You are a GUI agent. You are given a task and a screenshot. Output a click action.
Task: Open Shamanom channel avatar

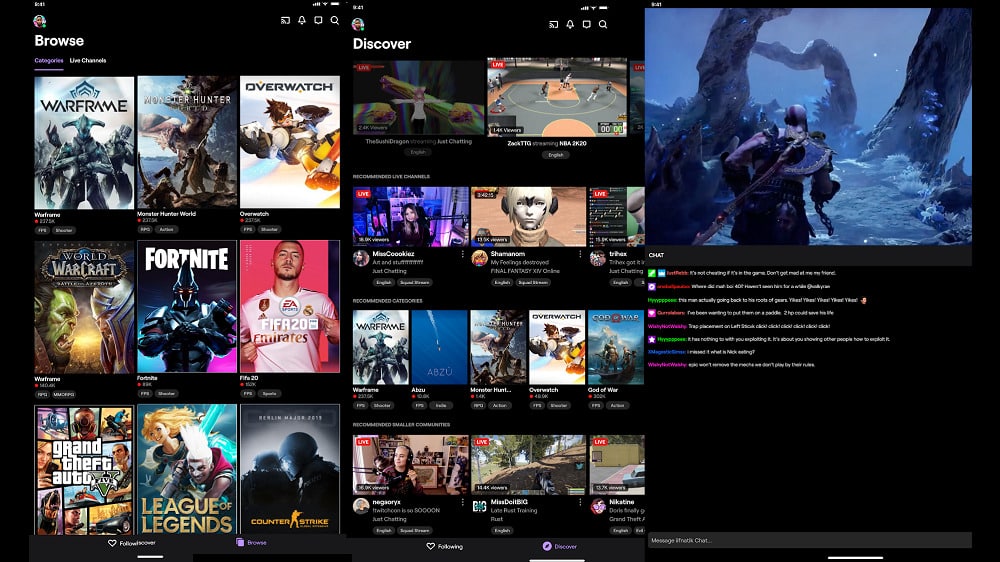pos(479,258)
